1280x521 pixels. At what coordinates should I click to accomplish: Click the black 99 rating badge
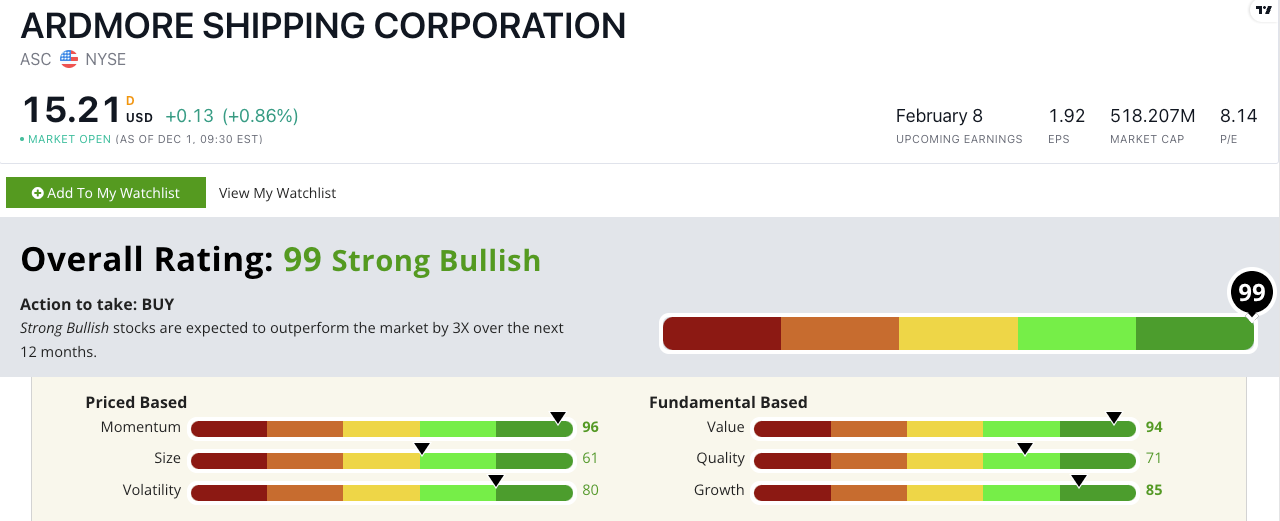pos(1251,293)
